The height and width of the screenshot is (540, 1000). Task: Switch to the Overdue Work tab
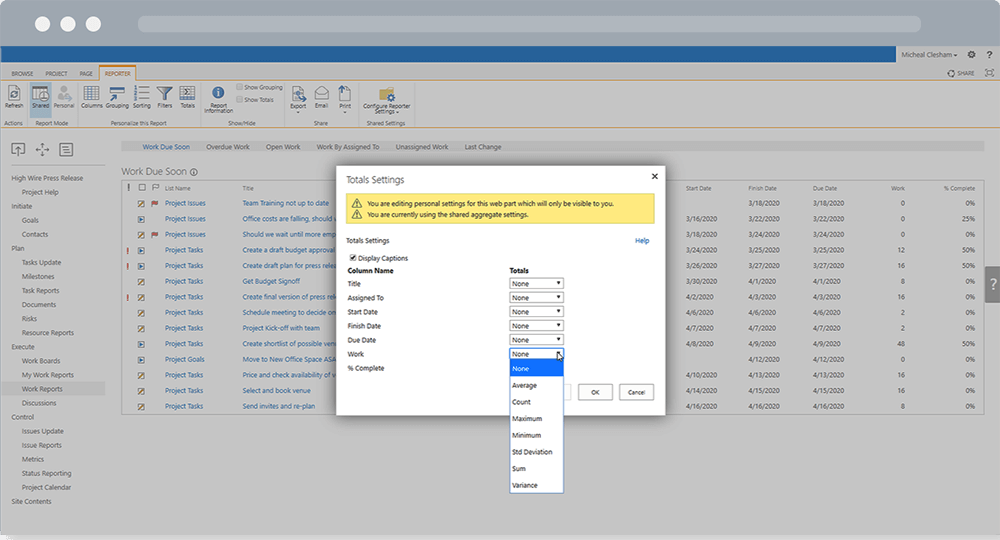point(227,147)
